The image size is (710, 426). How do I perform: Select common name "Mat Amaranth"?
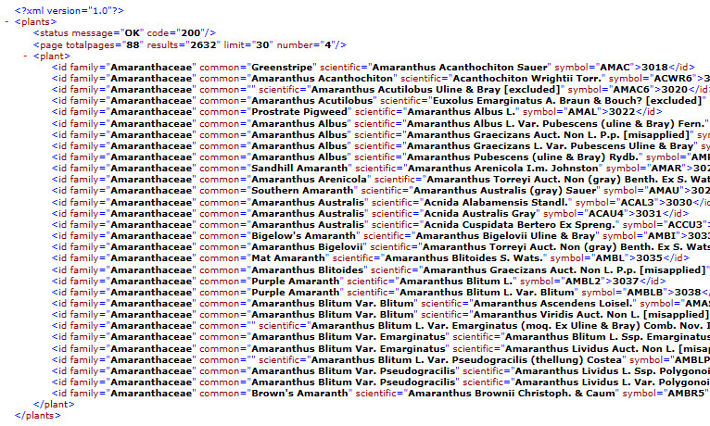[x=288, y=258]
